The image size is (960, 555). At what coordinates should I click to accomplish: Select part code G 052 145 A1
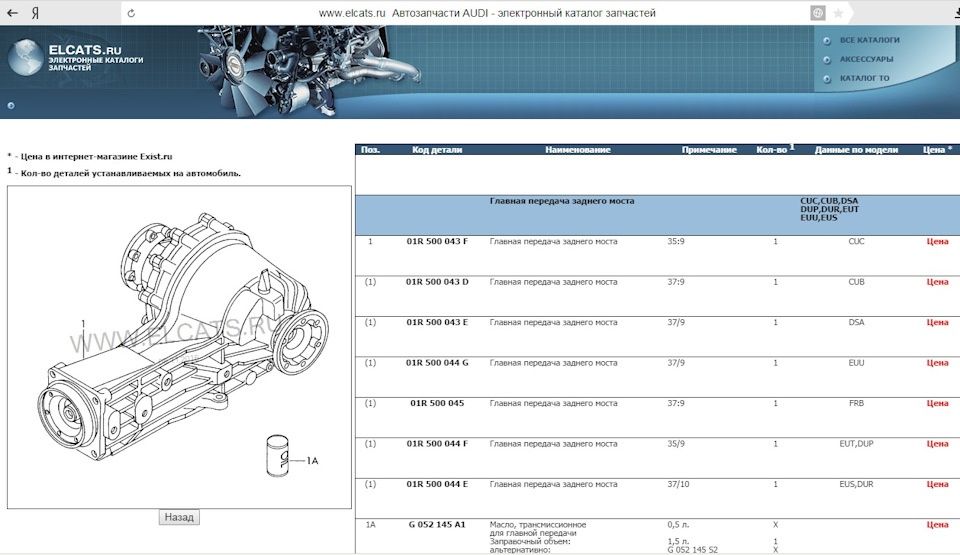(437, 524)
